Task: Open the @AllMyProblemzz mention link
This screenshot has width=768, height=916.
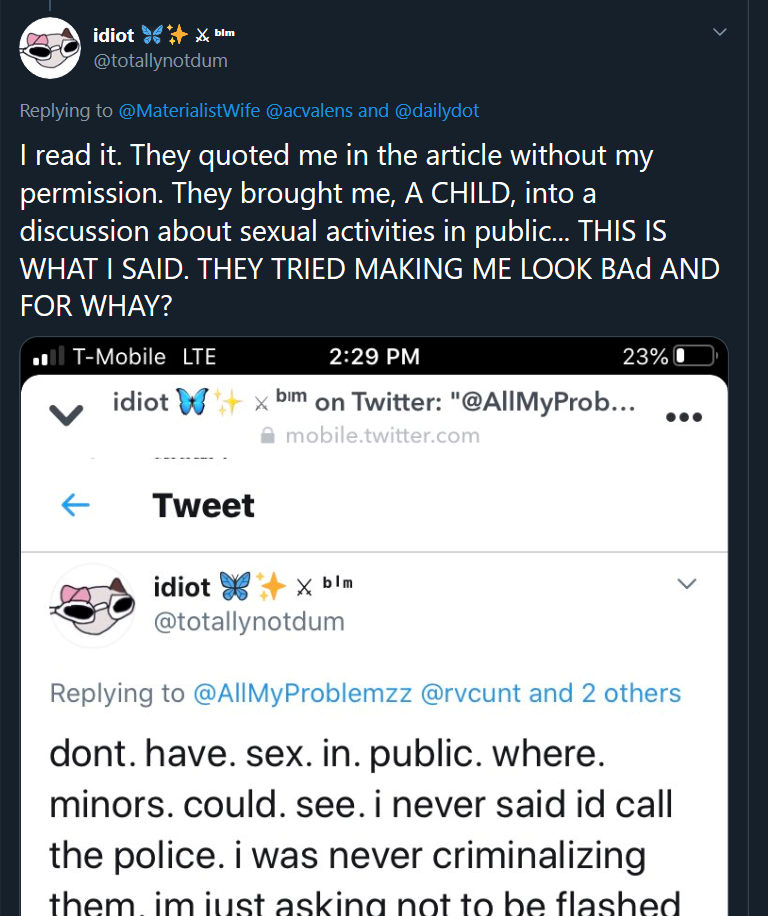Action: [x=301, y=693]
